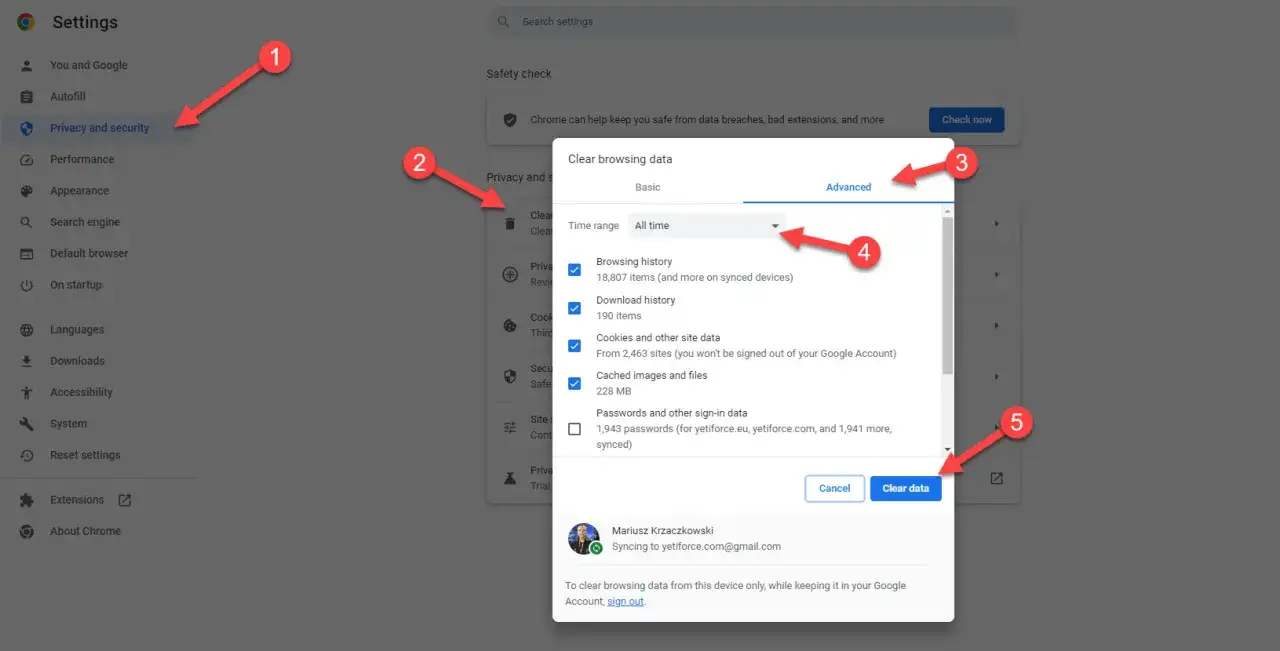Screen dimensions: 1280x651
Task: Click the Downloads arrow icon
Action: tap(27, 361)
